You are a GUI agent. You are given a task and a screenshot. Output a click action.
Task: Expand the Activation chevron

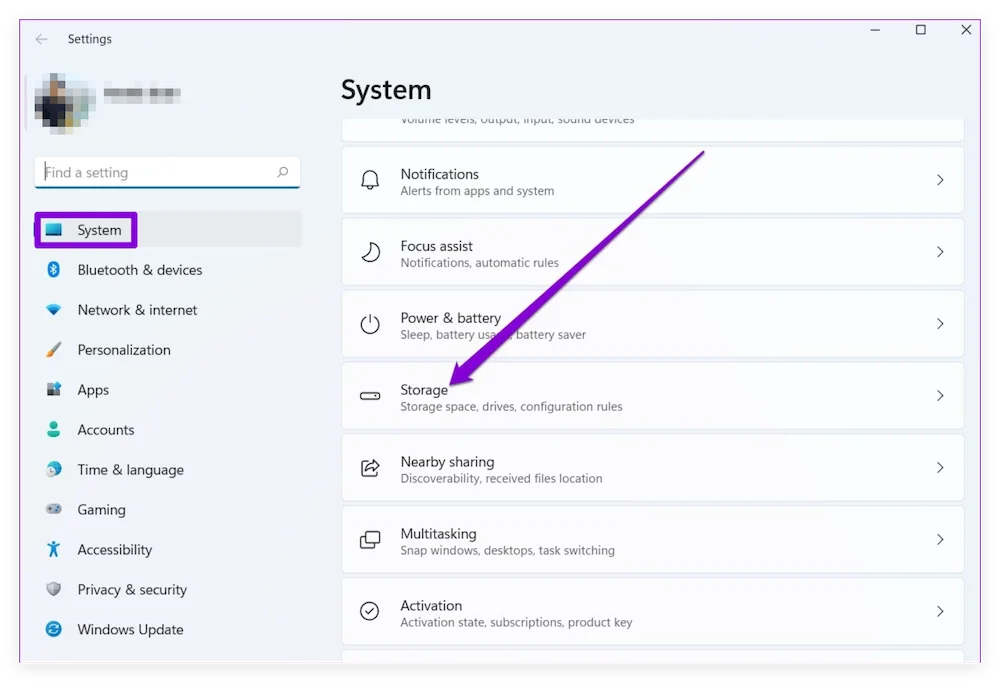click(x=940, y=611)
